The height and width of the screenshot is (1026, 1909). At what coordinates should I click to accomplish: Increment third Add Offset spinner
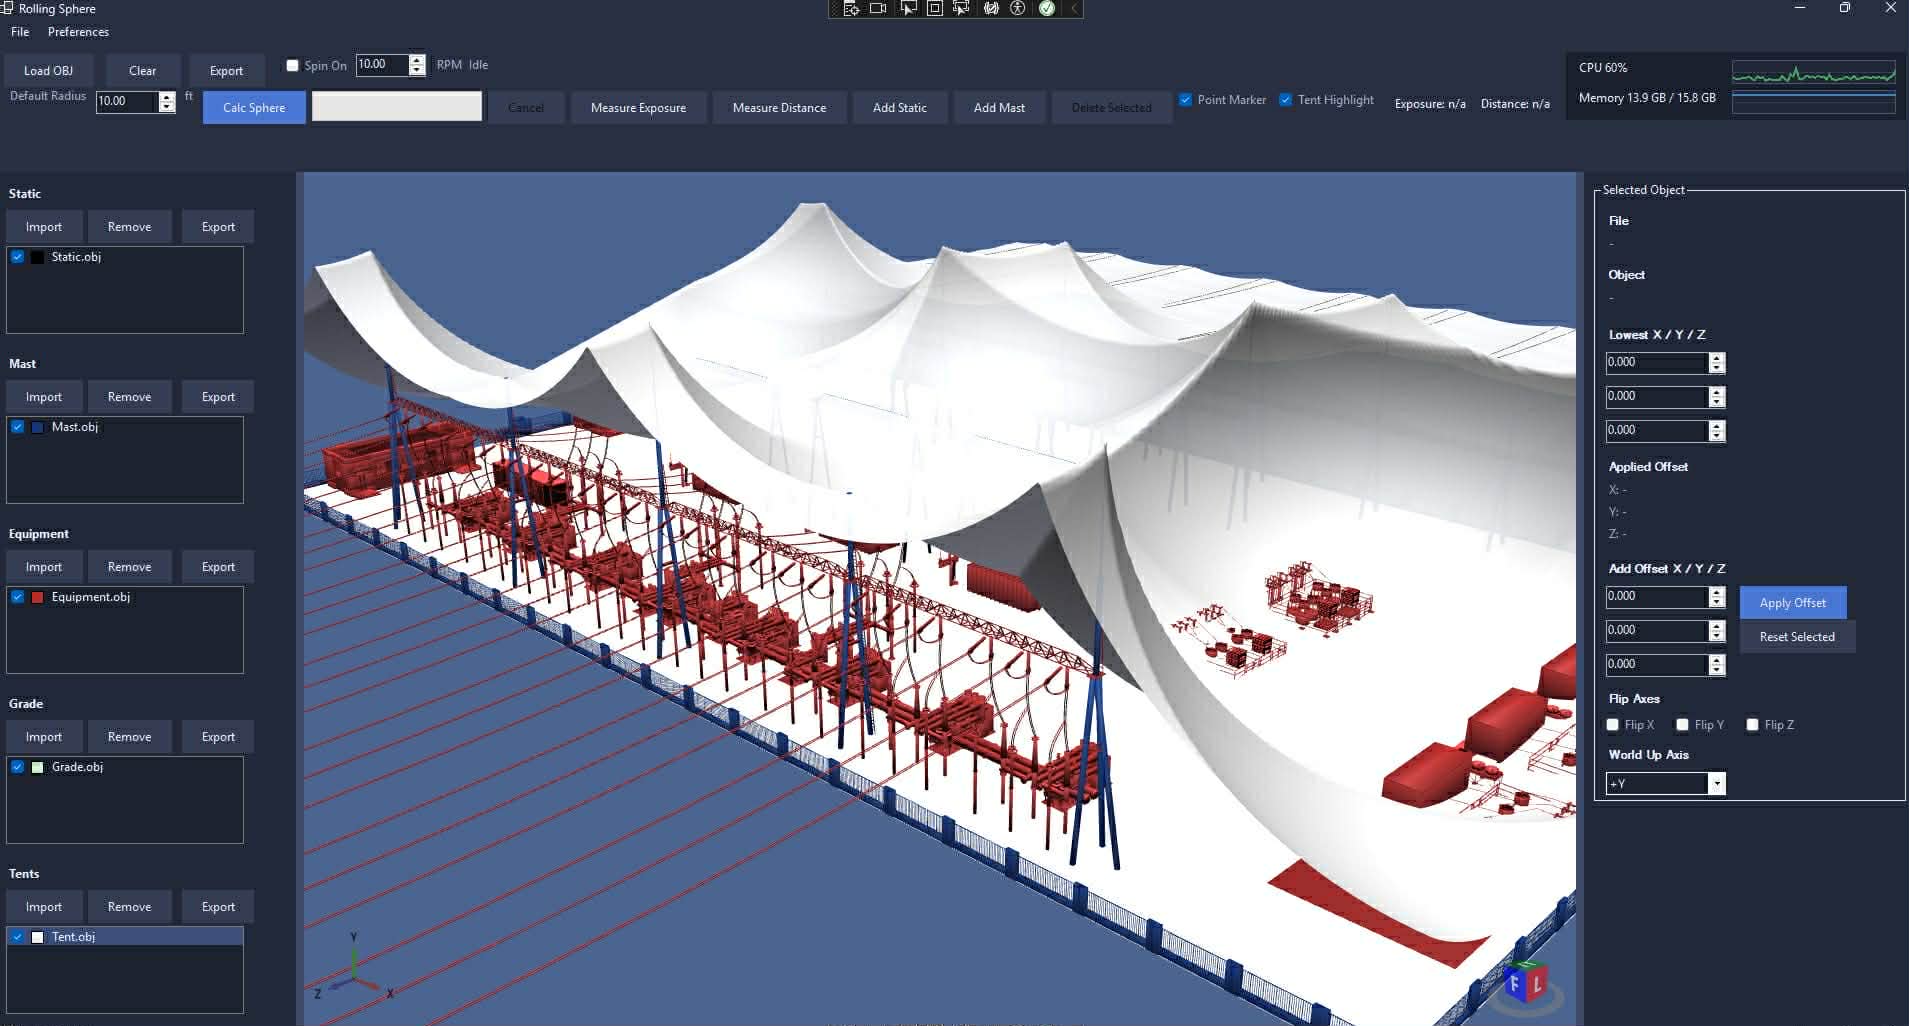click(1717, 660)
